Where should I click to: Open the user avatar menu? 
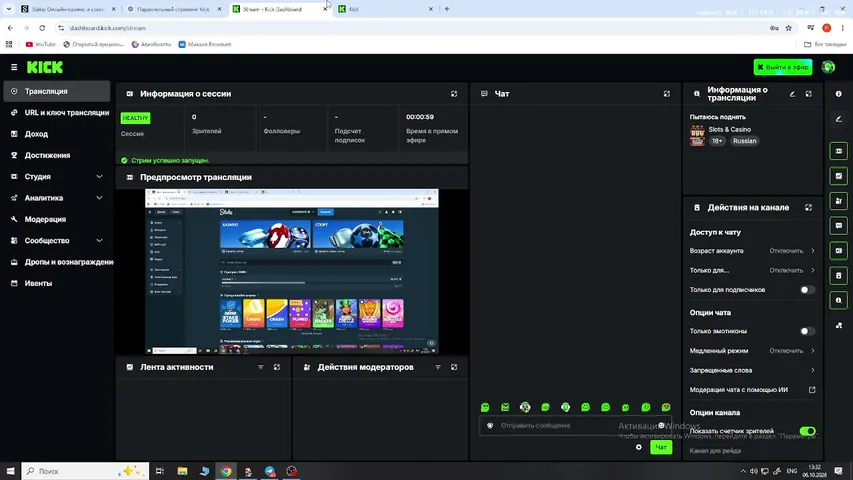[x=828, y=67]
